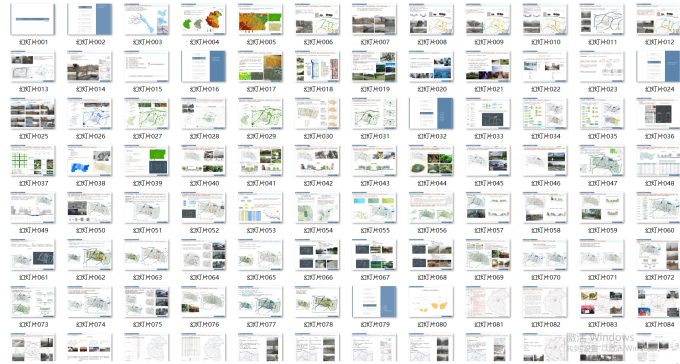Open the 幻灯片003 map thumbnail
This screenshot has width=680, height=364.
pyautogui.click(x=147, y=20)
